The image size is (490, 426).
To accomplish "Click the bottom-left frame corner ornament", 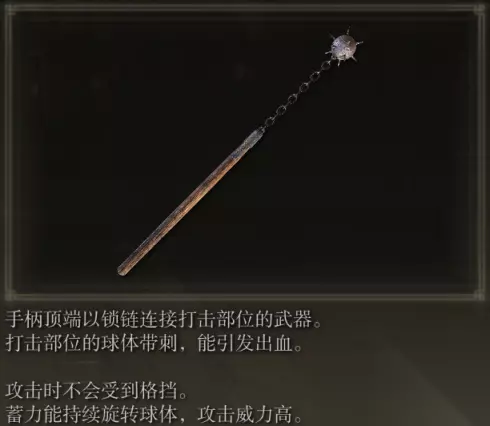I will (11, 295).
